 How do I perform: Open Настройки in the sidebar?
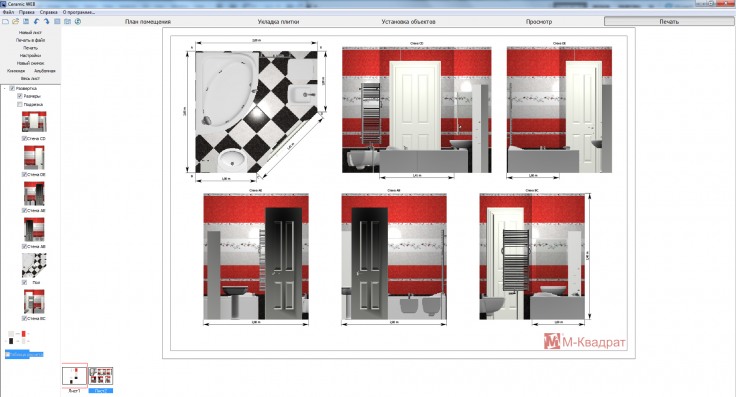[31, 55]
